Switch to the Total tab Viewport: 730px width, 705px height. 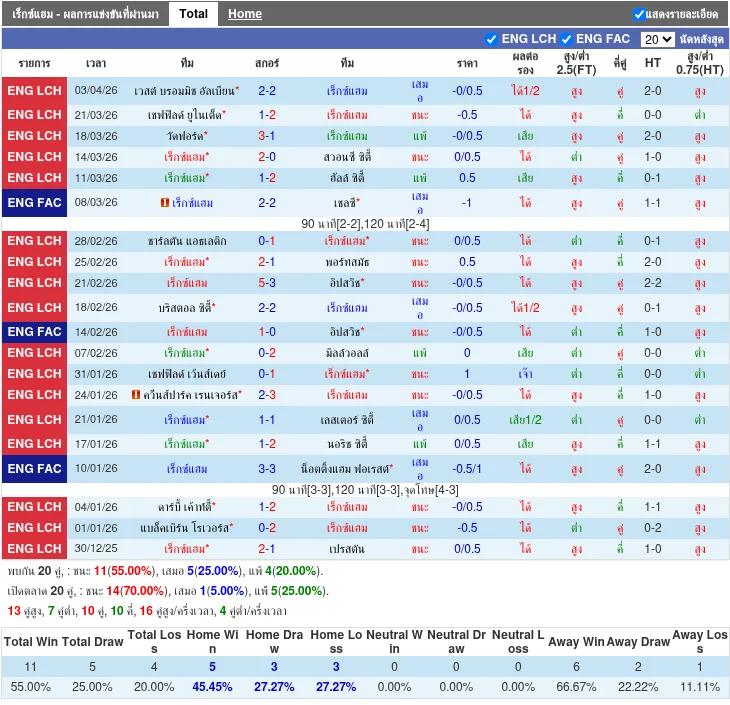click(193, 14)
